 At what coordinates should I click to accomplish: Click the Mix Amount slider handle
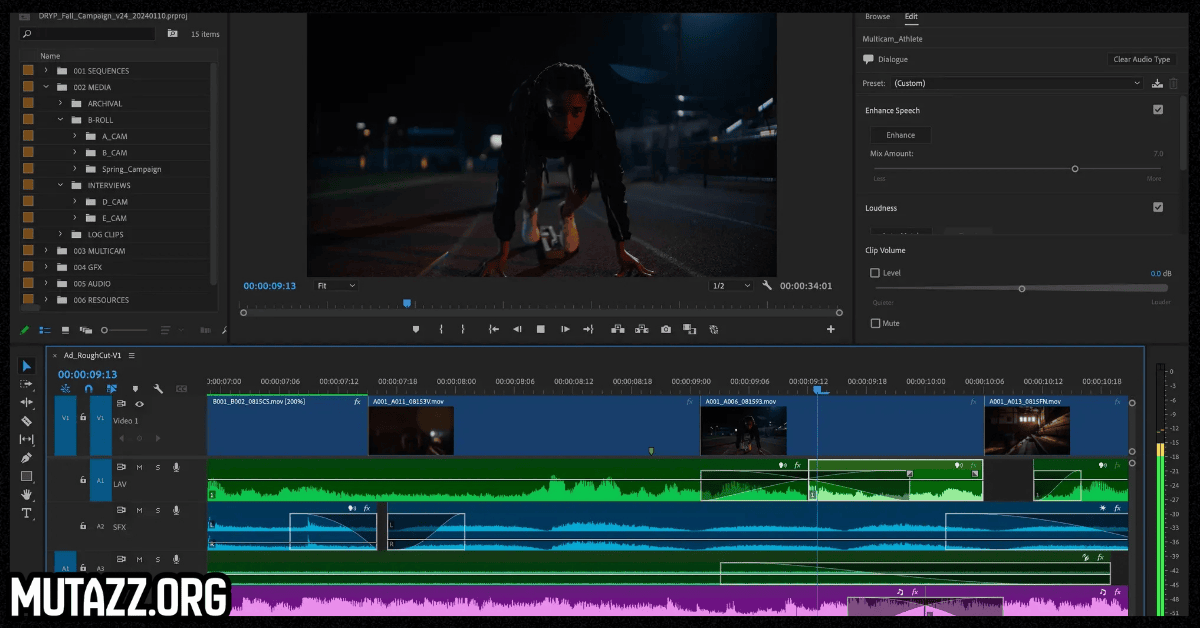coord(1075,169)
